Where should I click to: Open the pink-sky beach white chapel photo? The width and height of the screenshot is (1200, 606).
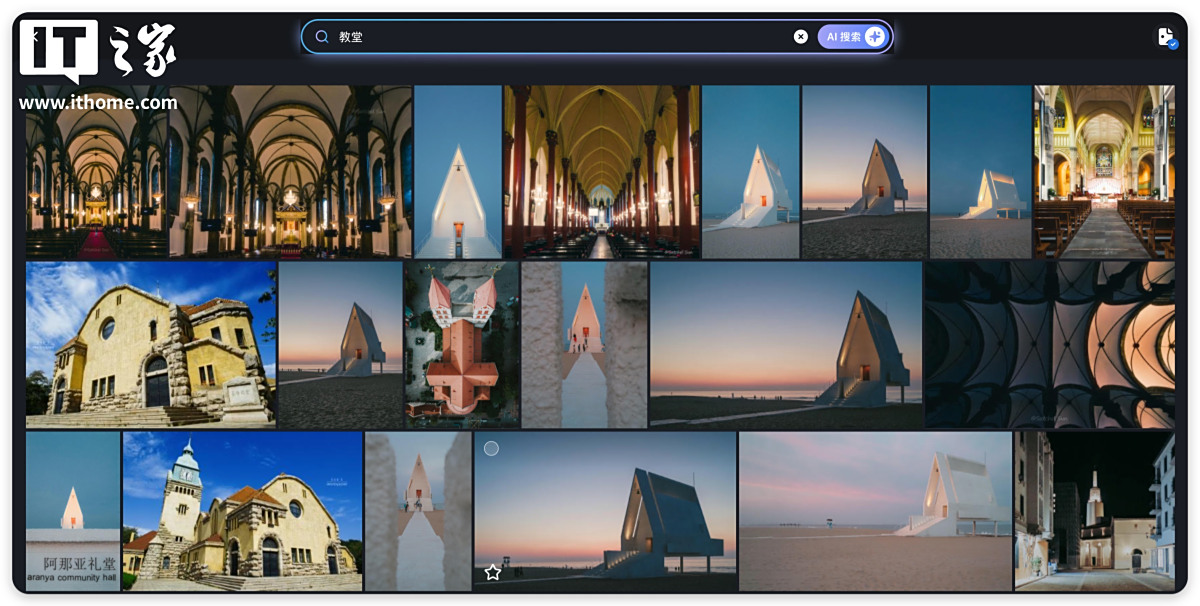[875, 511]
